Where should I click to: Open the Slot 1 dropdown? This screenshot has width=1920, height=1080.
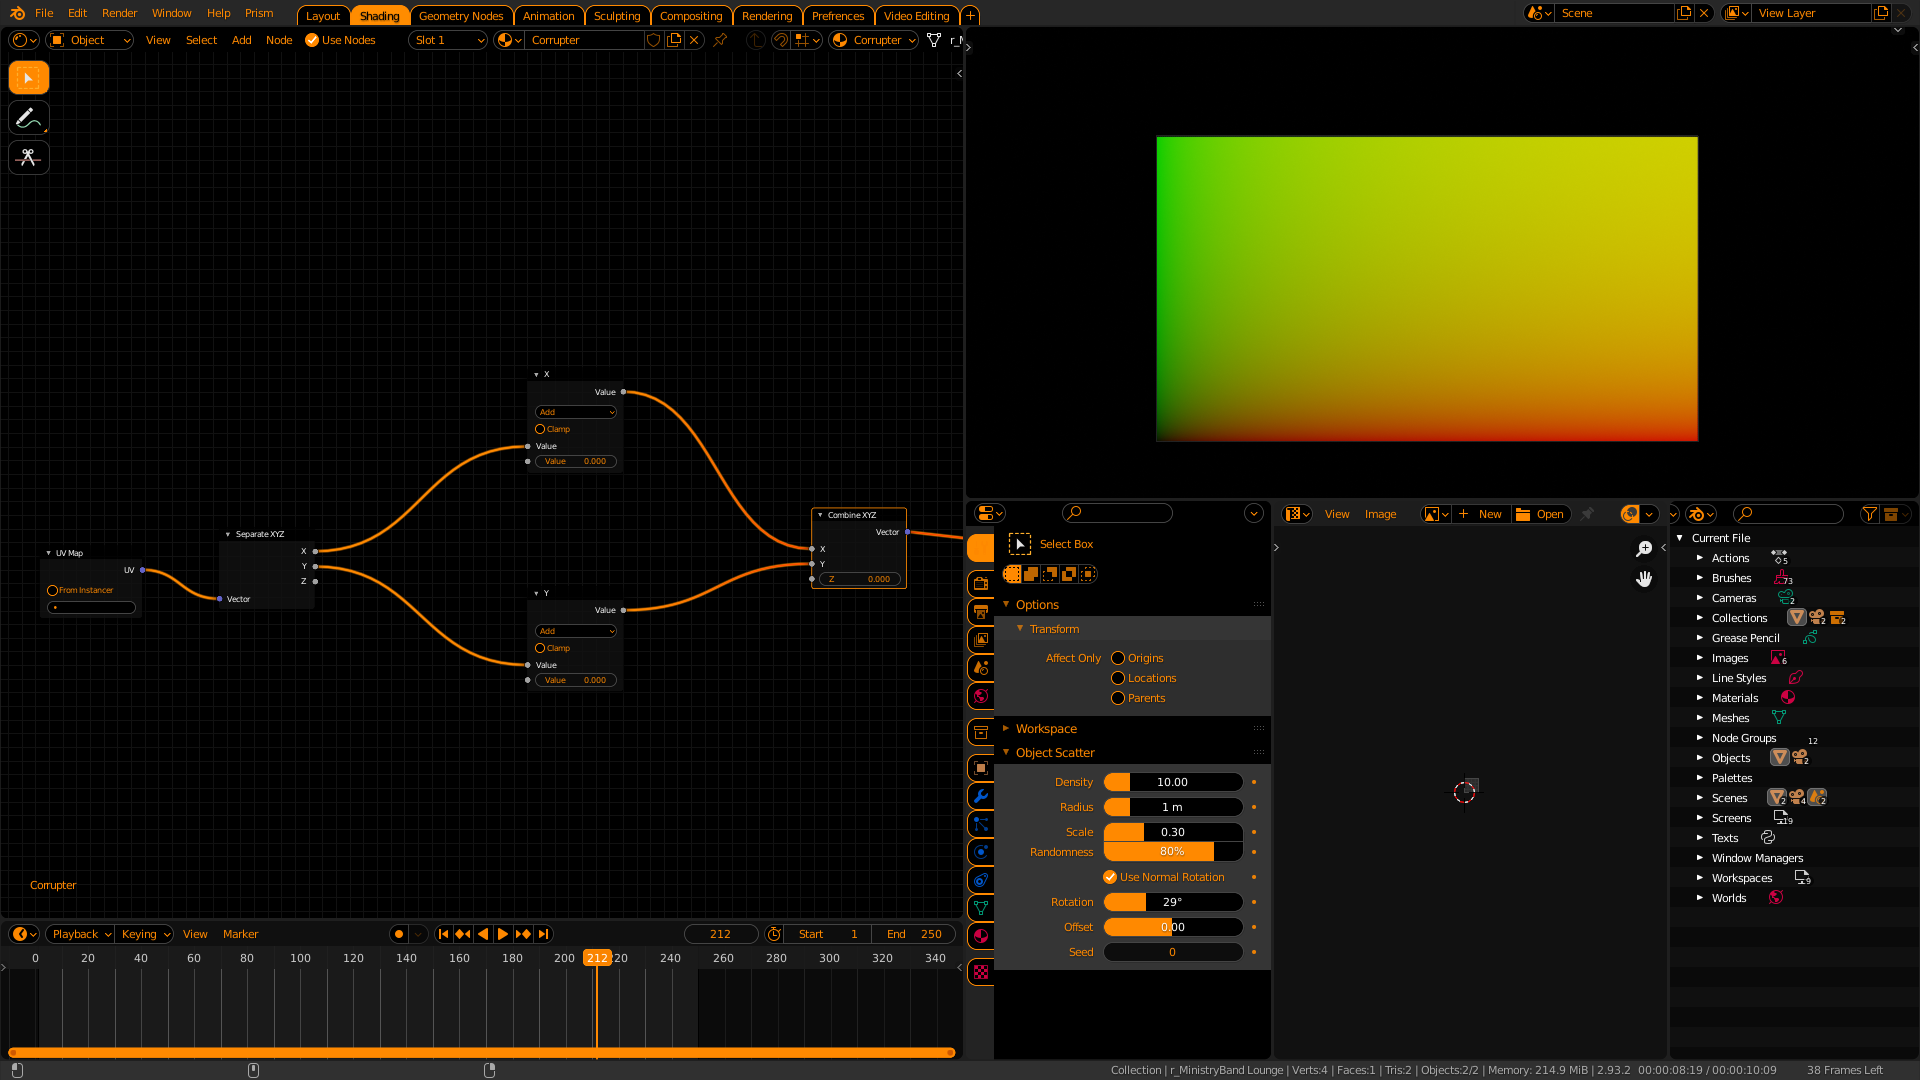point(448,40)
